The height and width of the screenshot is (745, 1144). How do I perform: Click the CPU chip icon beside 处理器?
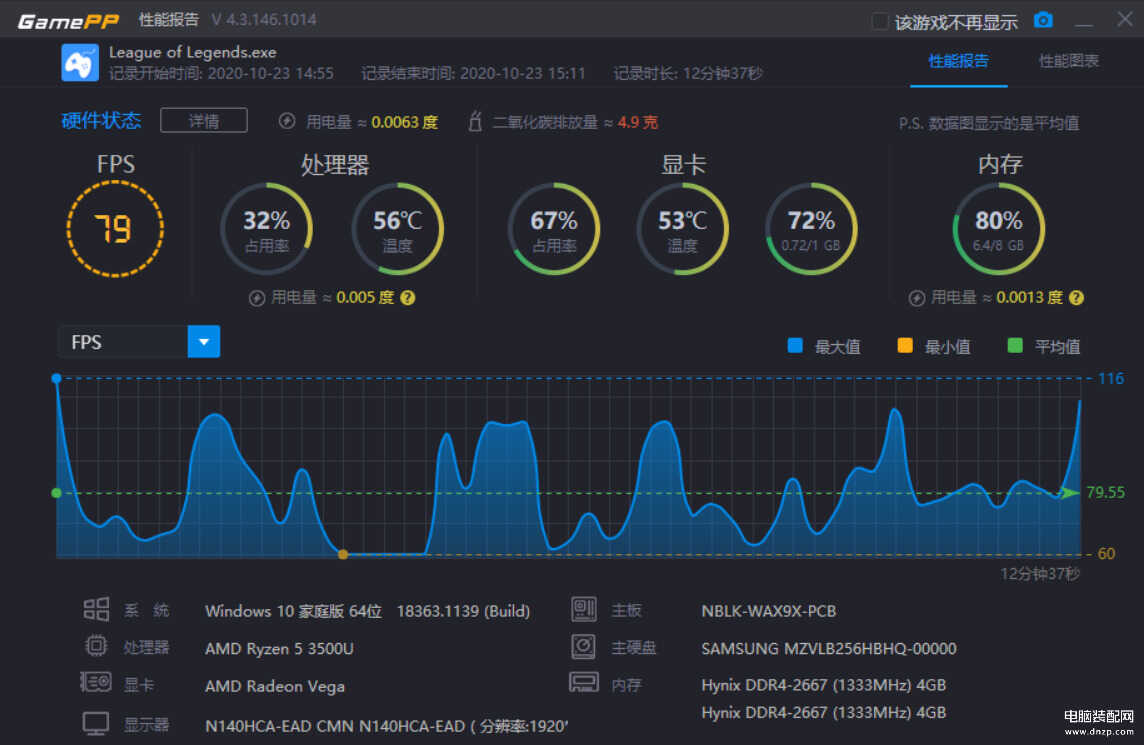pos(96,646)
